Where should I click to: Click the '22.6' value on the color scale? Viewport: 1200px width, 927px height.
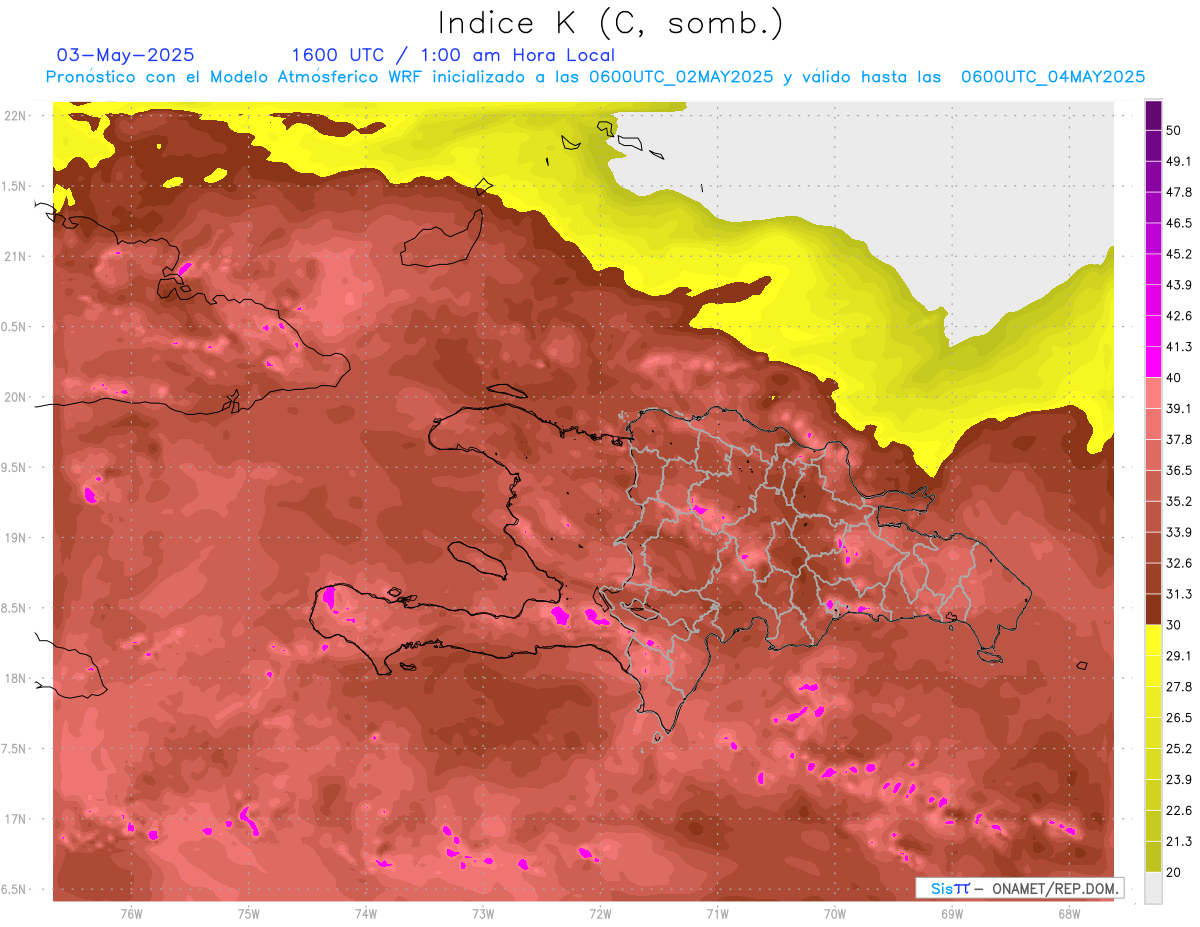pos(1180,811)
